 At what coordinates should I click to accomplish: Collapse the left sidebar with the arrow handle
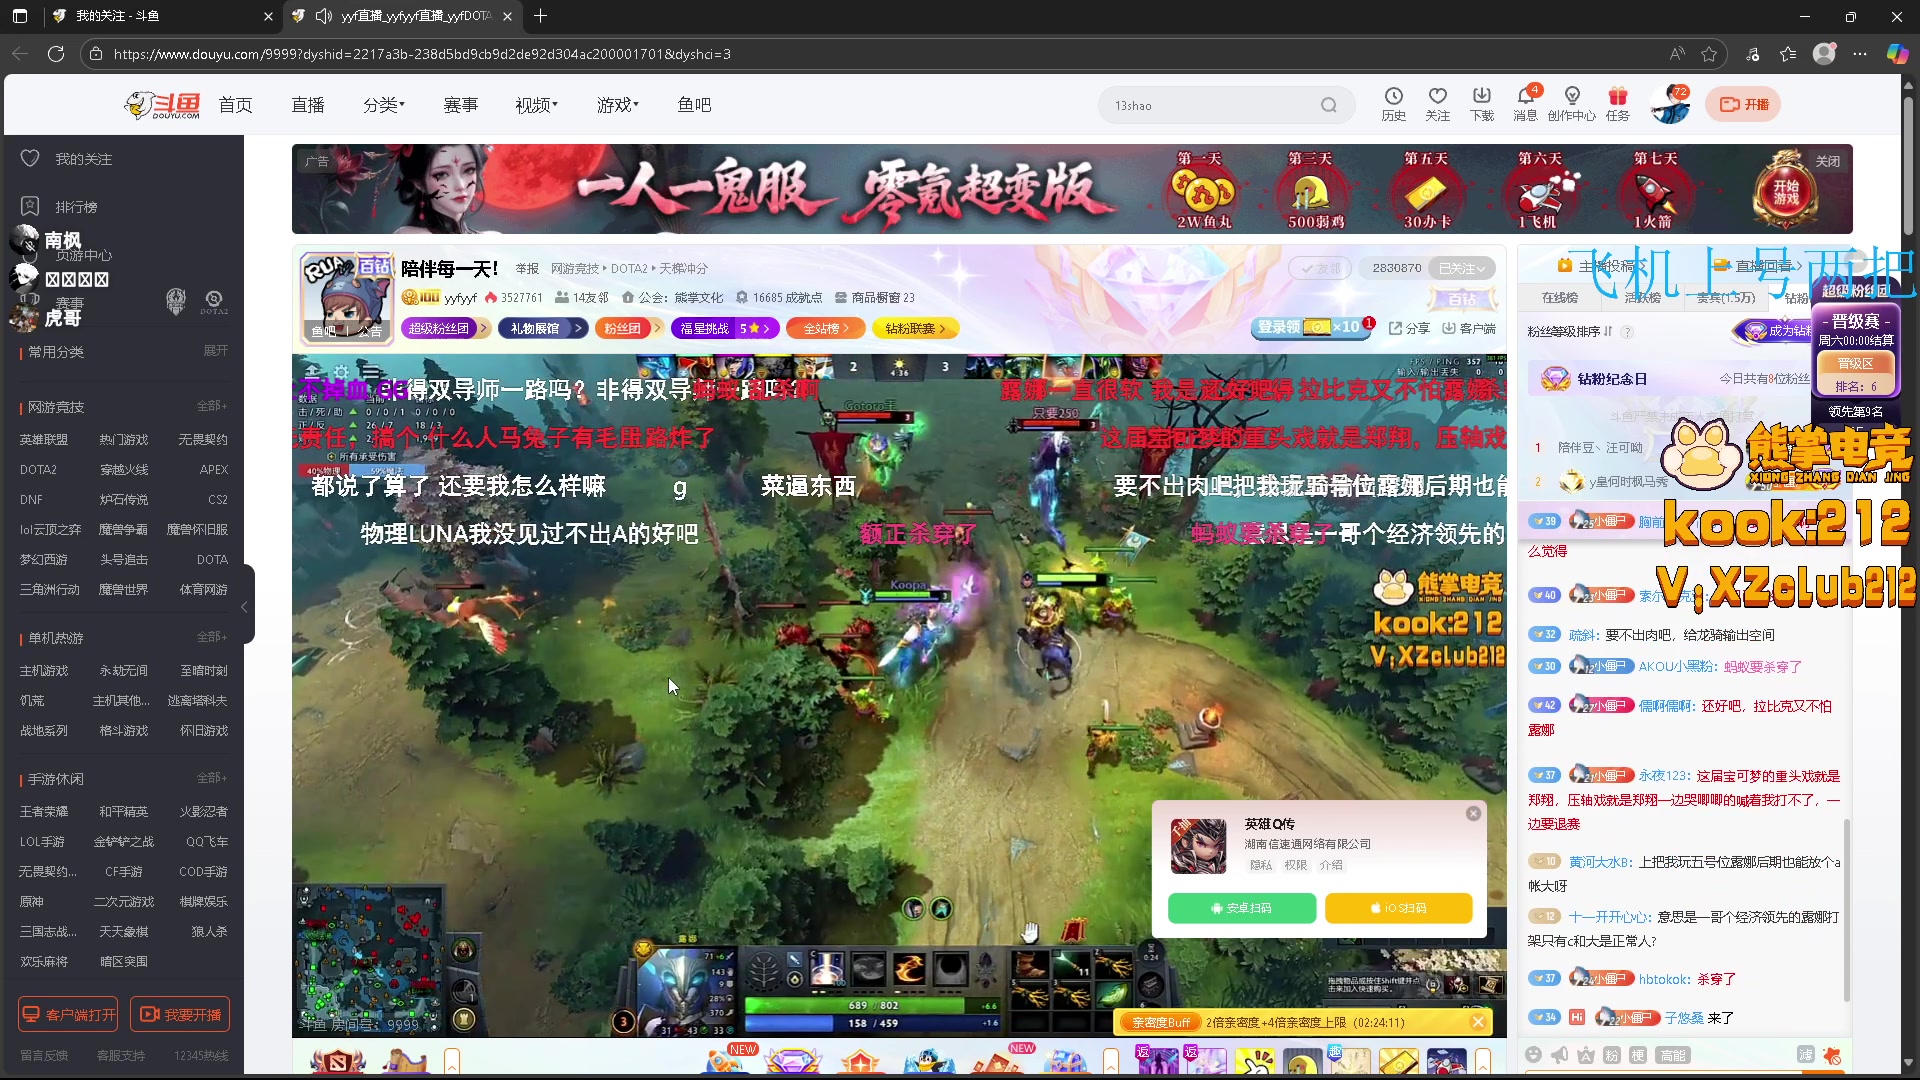[245, 606]
